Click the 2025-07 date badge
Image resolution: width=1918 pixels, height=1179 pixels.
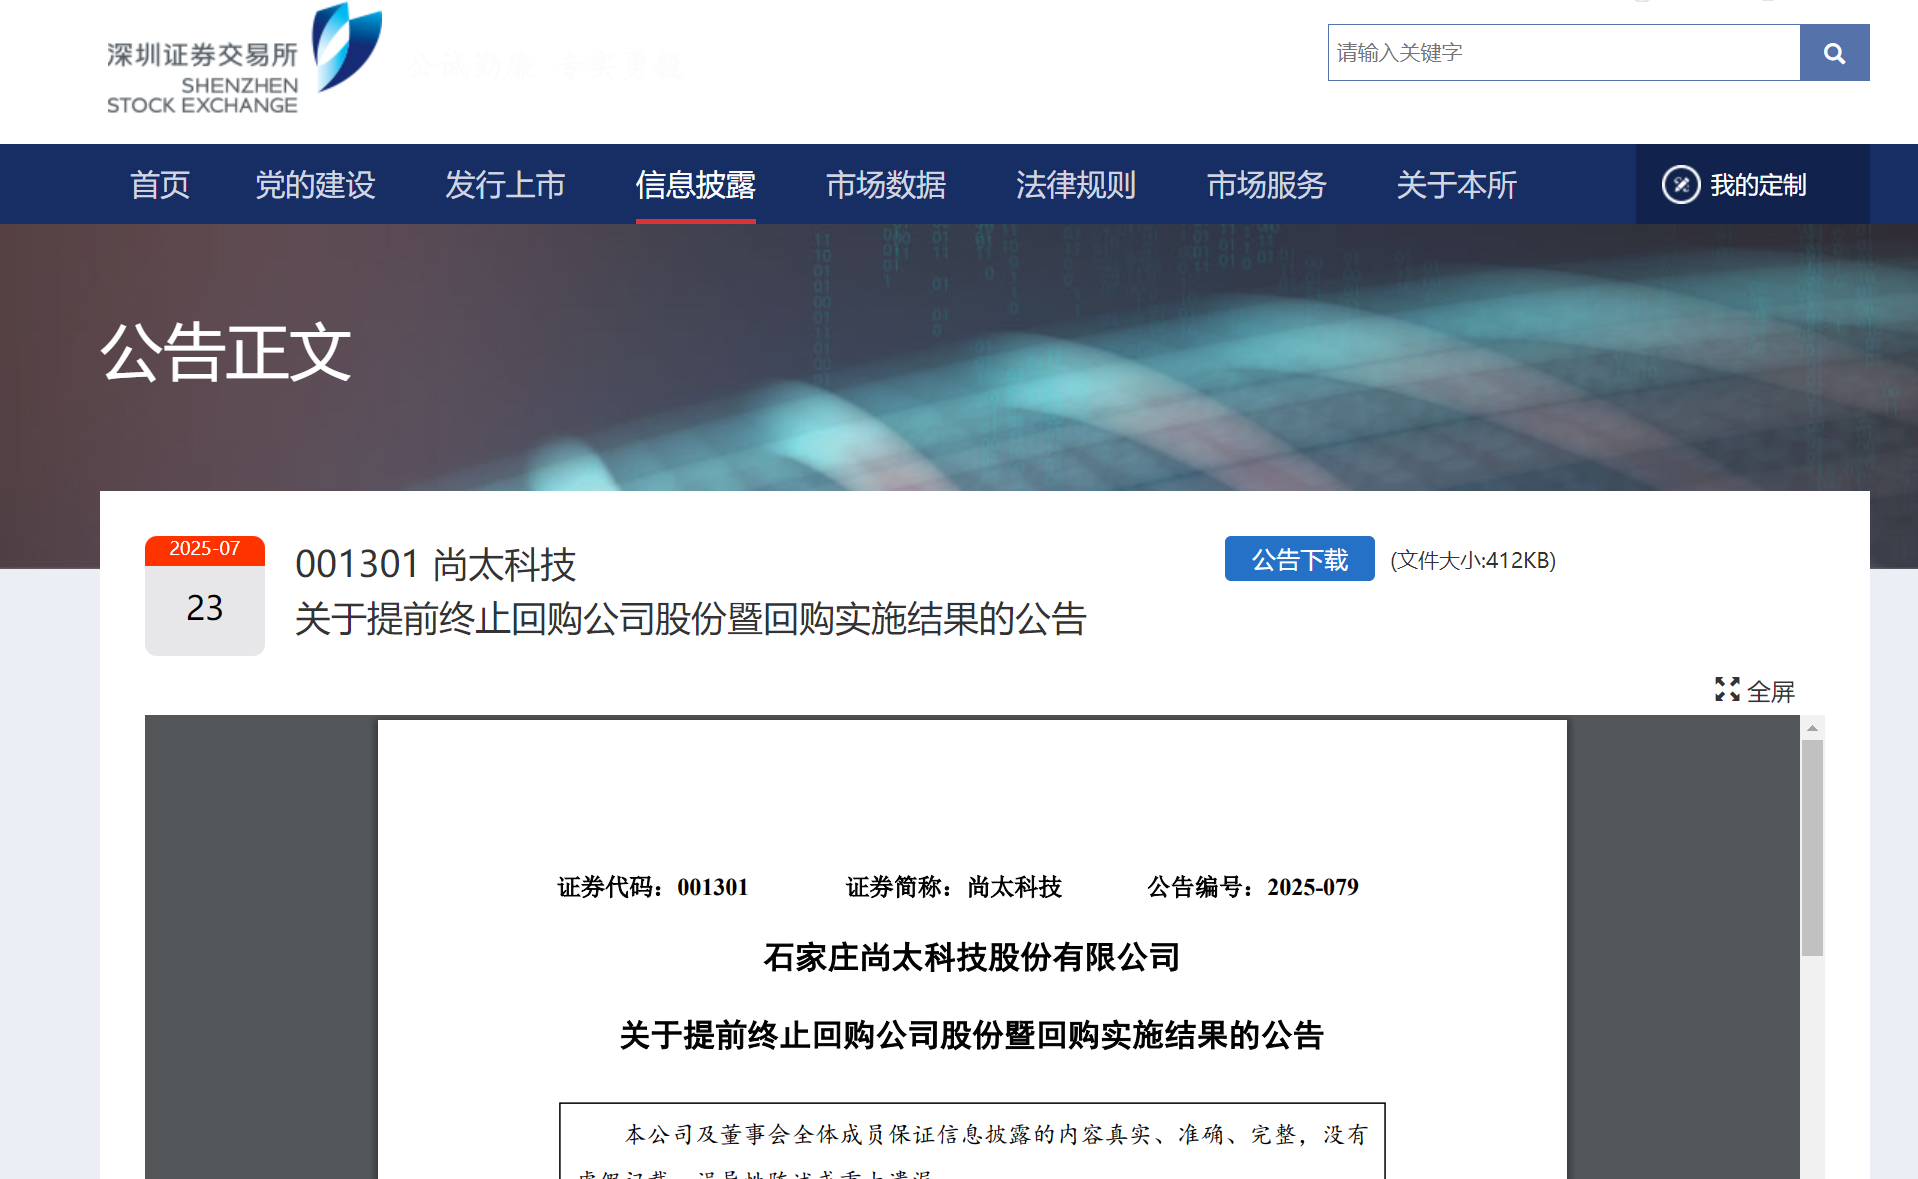205,549
